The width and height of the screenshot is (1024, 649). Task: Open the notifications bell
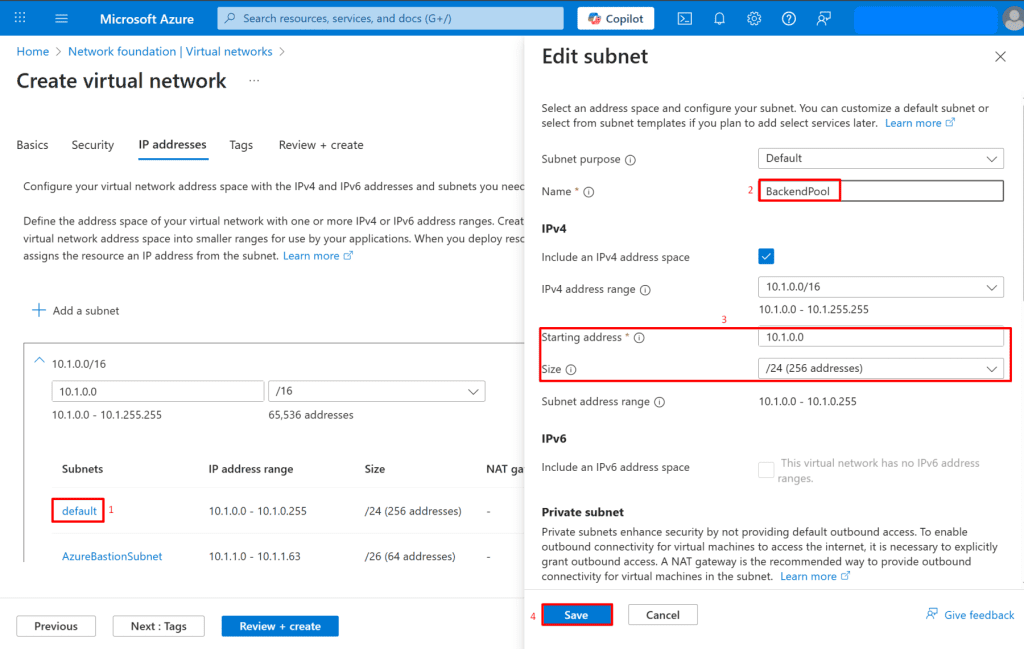tap(719, 18)
